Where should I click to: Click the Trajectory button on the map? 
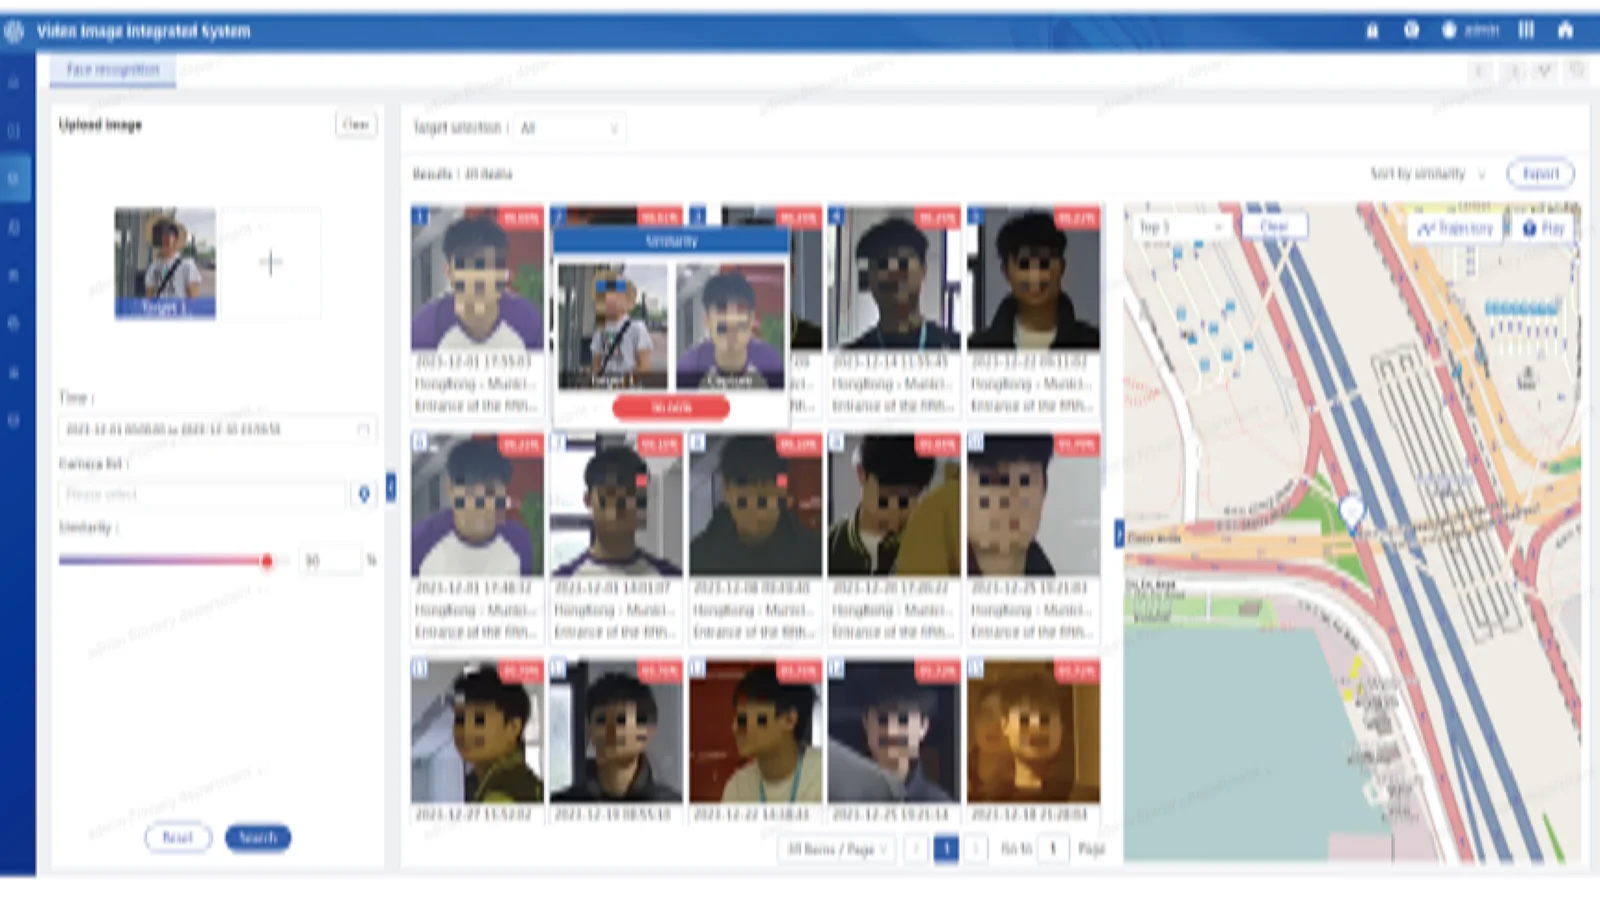[1456, 228]
